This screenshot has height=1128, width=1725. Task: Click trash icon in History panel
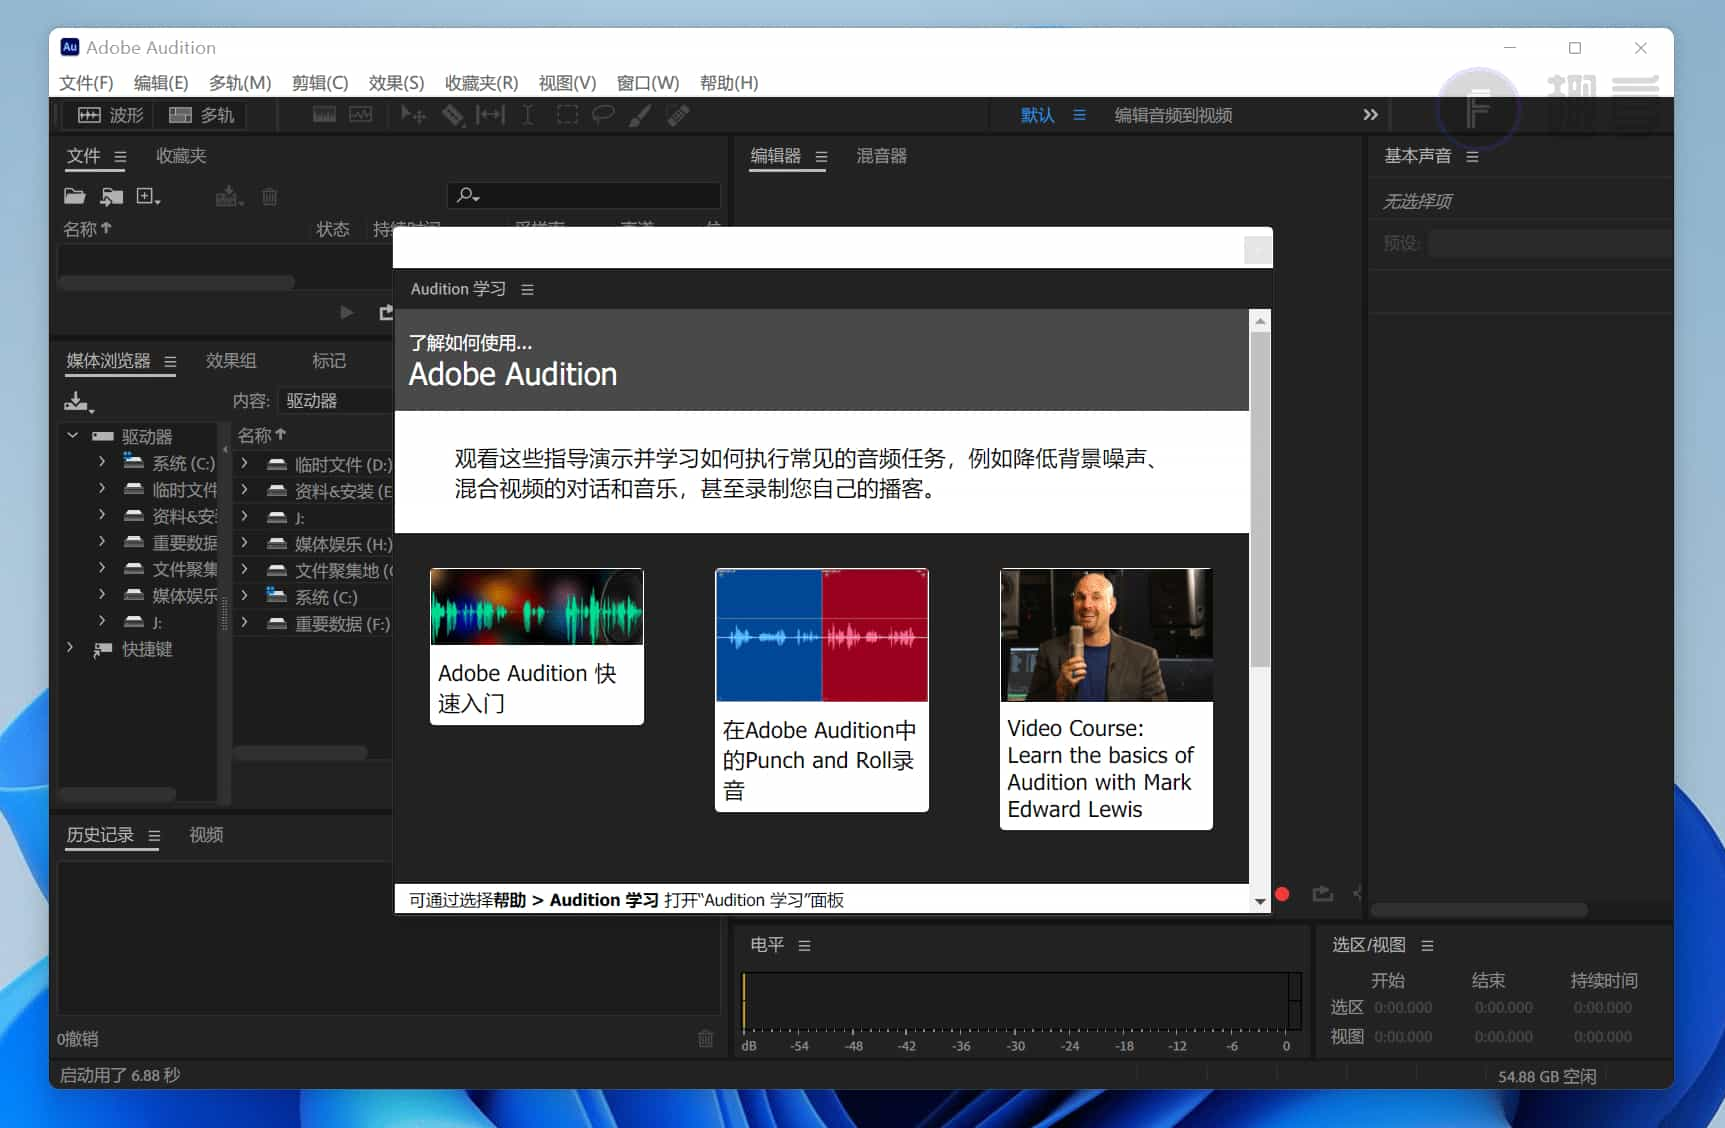(705, 1039)
